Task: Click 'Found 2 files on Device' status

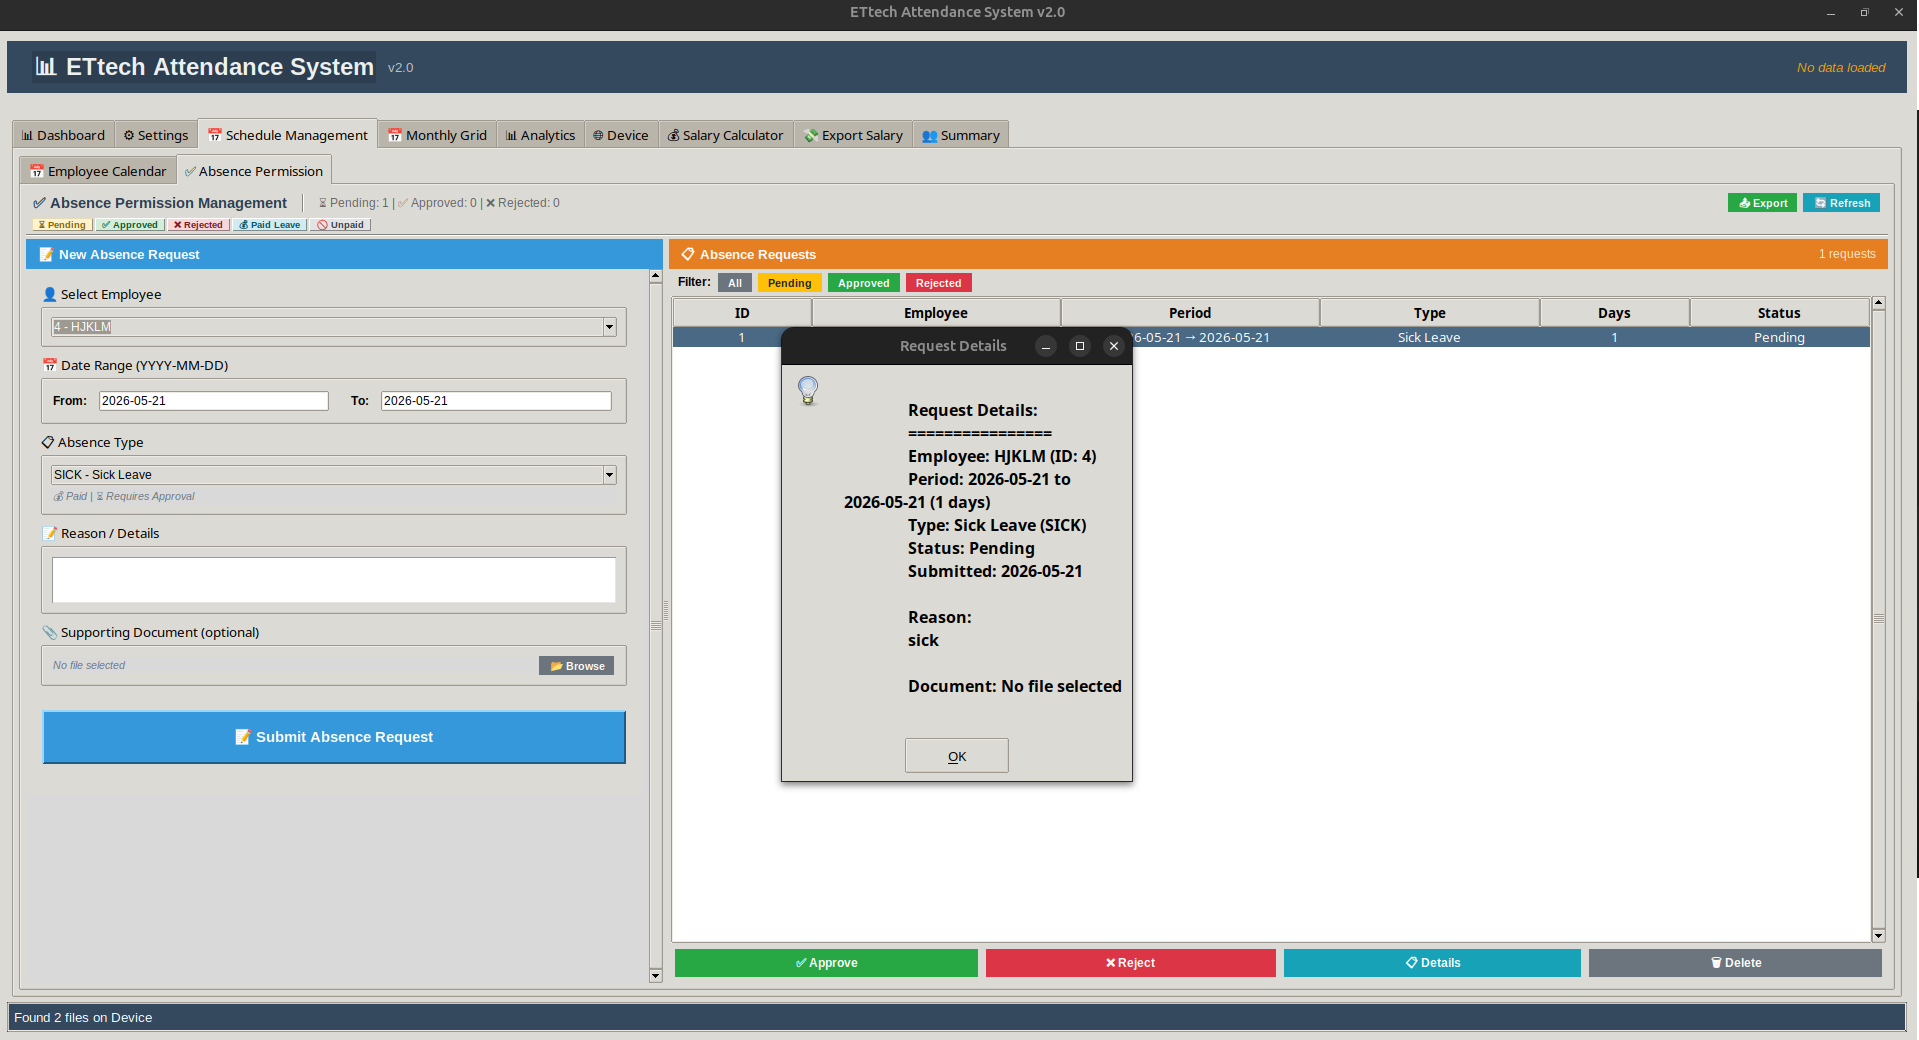Action: coord(83,1017)
